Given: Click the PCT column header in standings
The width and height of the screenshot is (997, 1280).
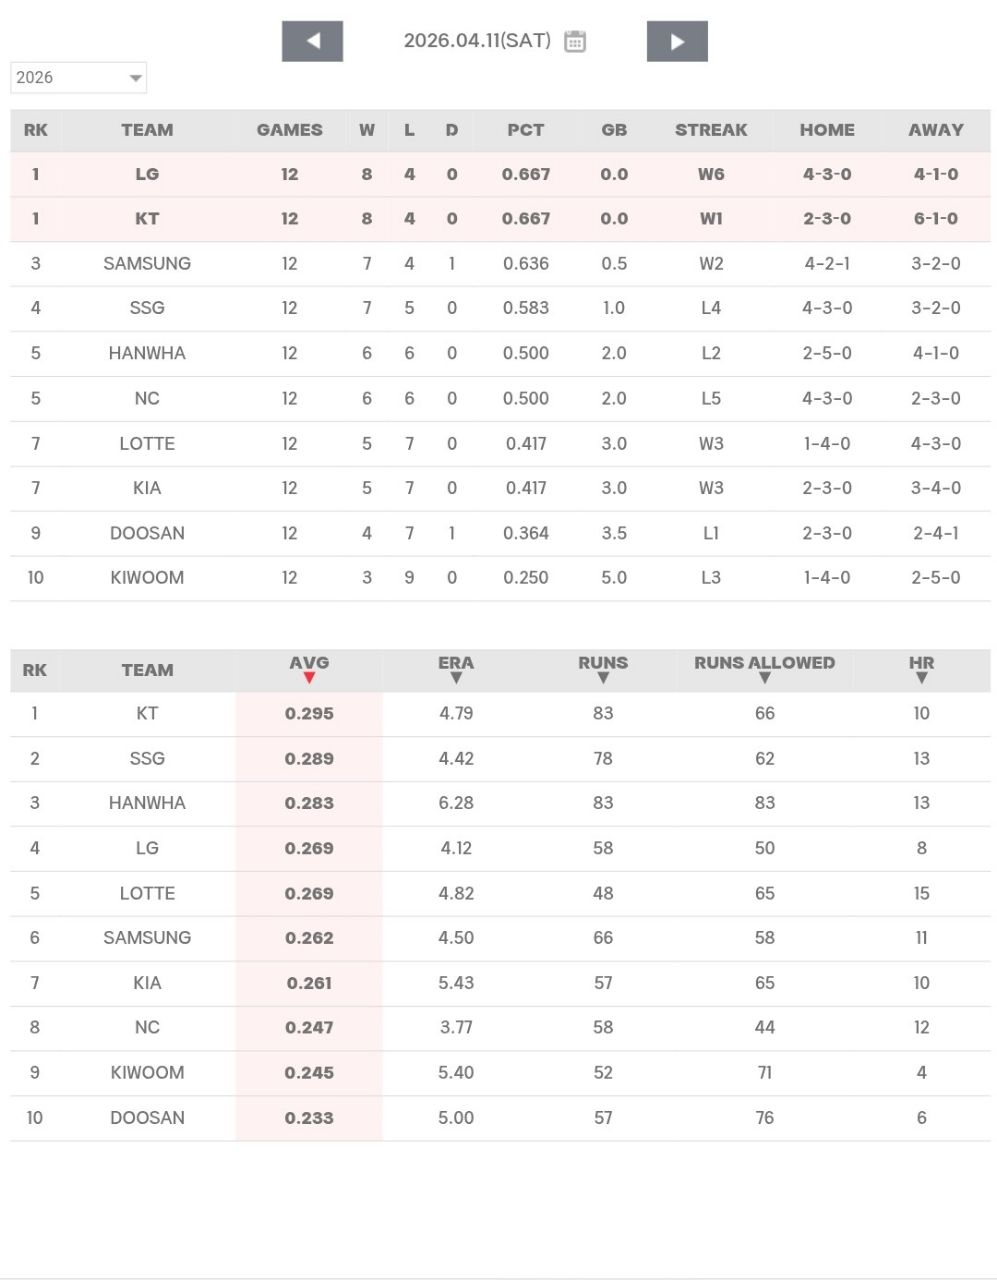Looking at the screenshot, I should (526, 130).
